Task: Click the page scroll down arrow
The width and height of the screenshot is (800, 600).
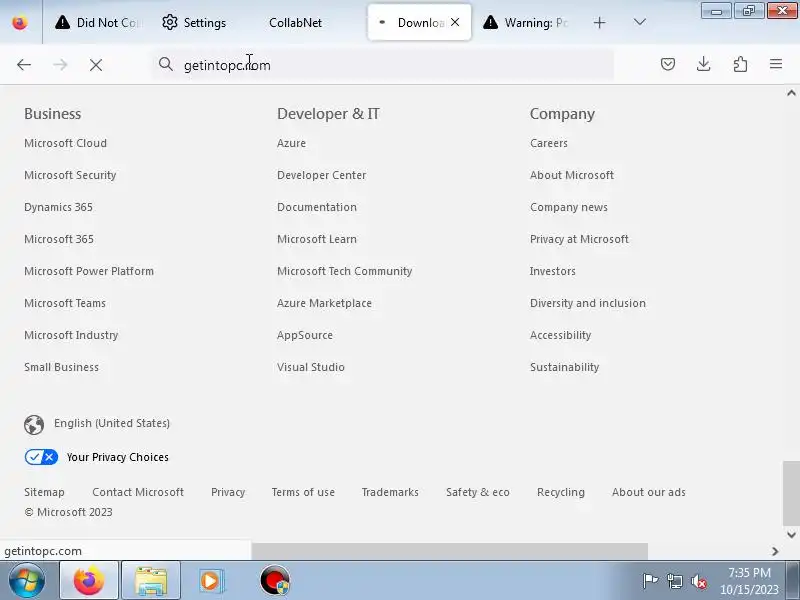Action: [791, 535]
